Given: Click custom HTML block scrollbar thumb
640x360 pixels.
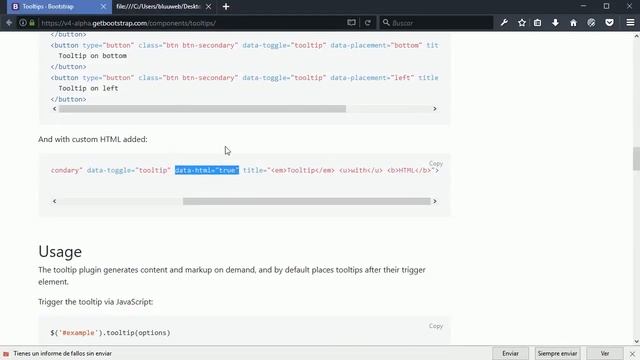Looking at the screenshot, I should click(307, 201).
